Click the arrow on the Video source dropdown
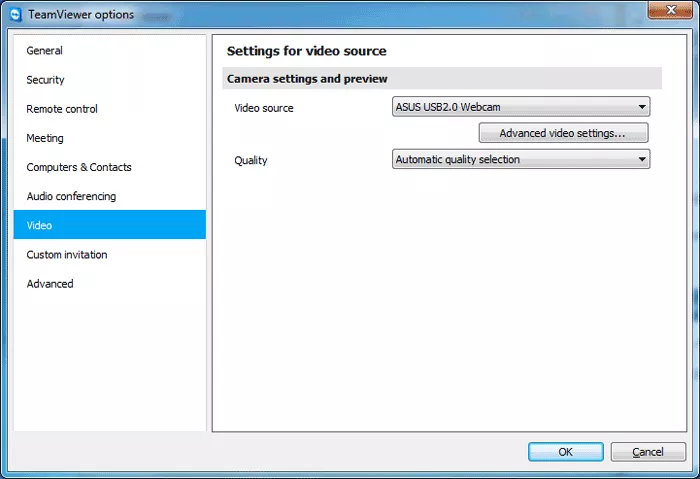Viewport: 700px width, 479px height. 642,107
